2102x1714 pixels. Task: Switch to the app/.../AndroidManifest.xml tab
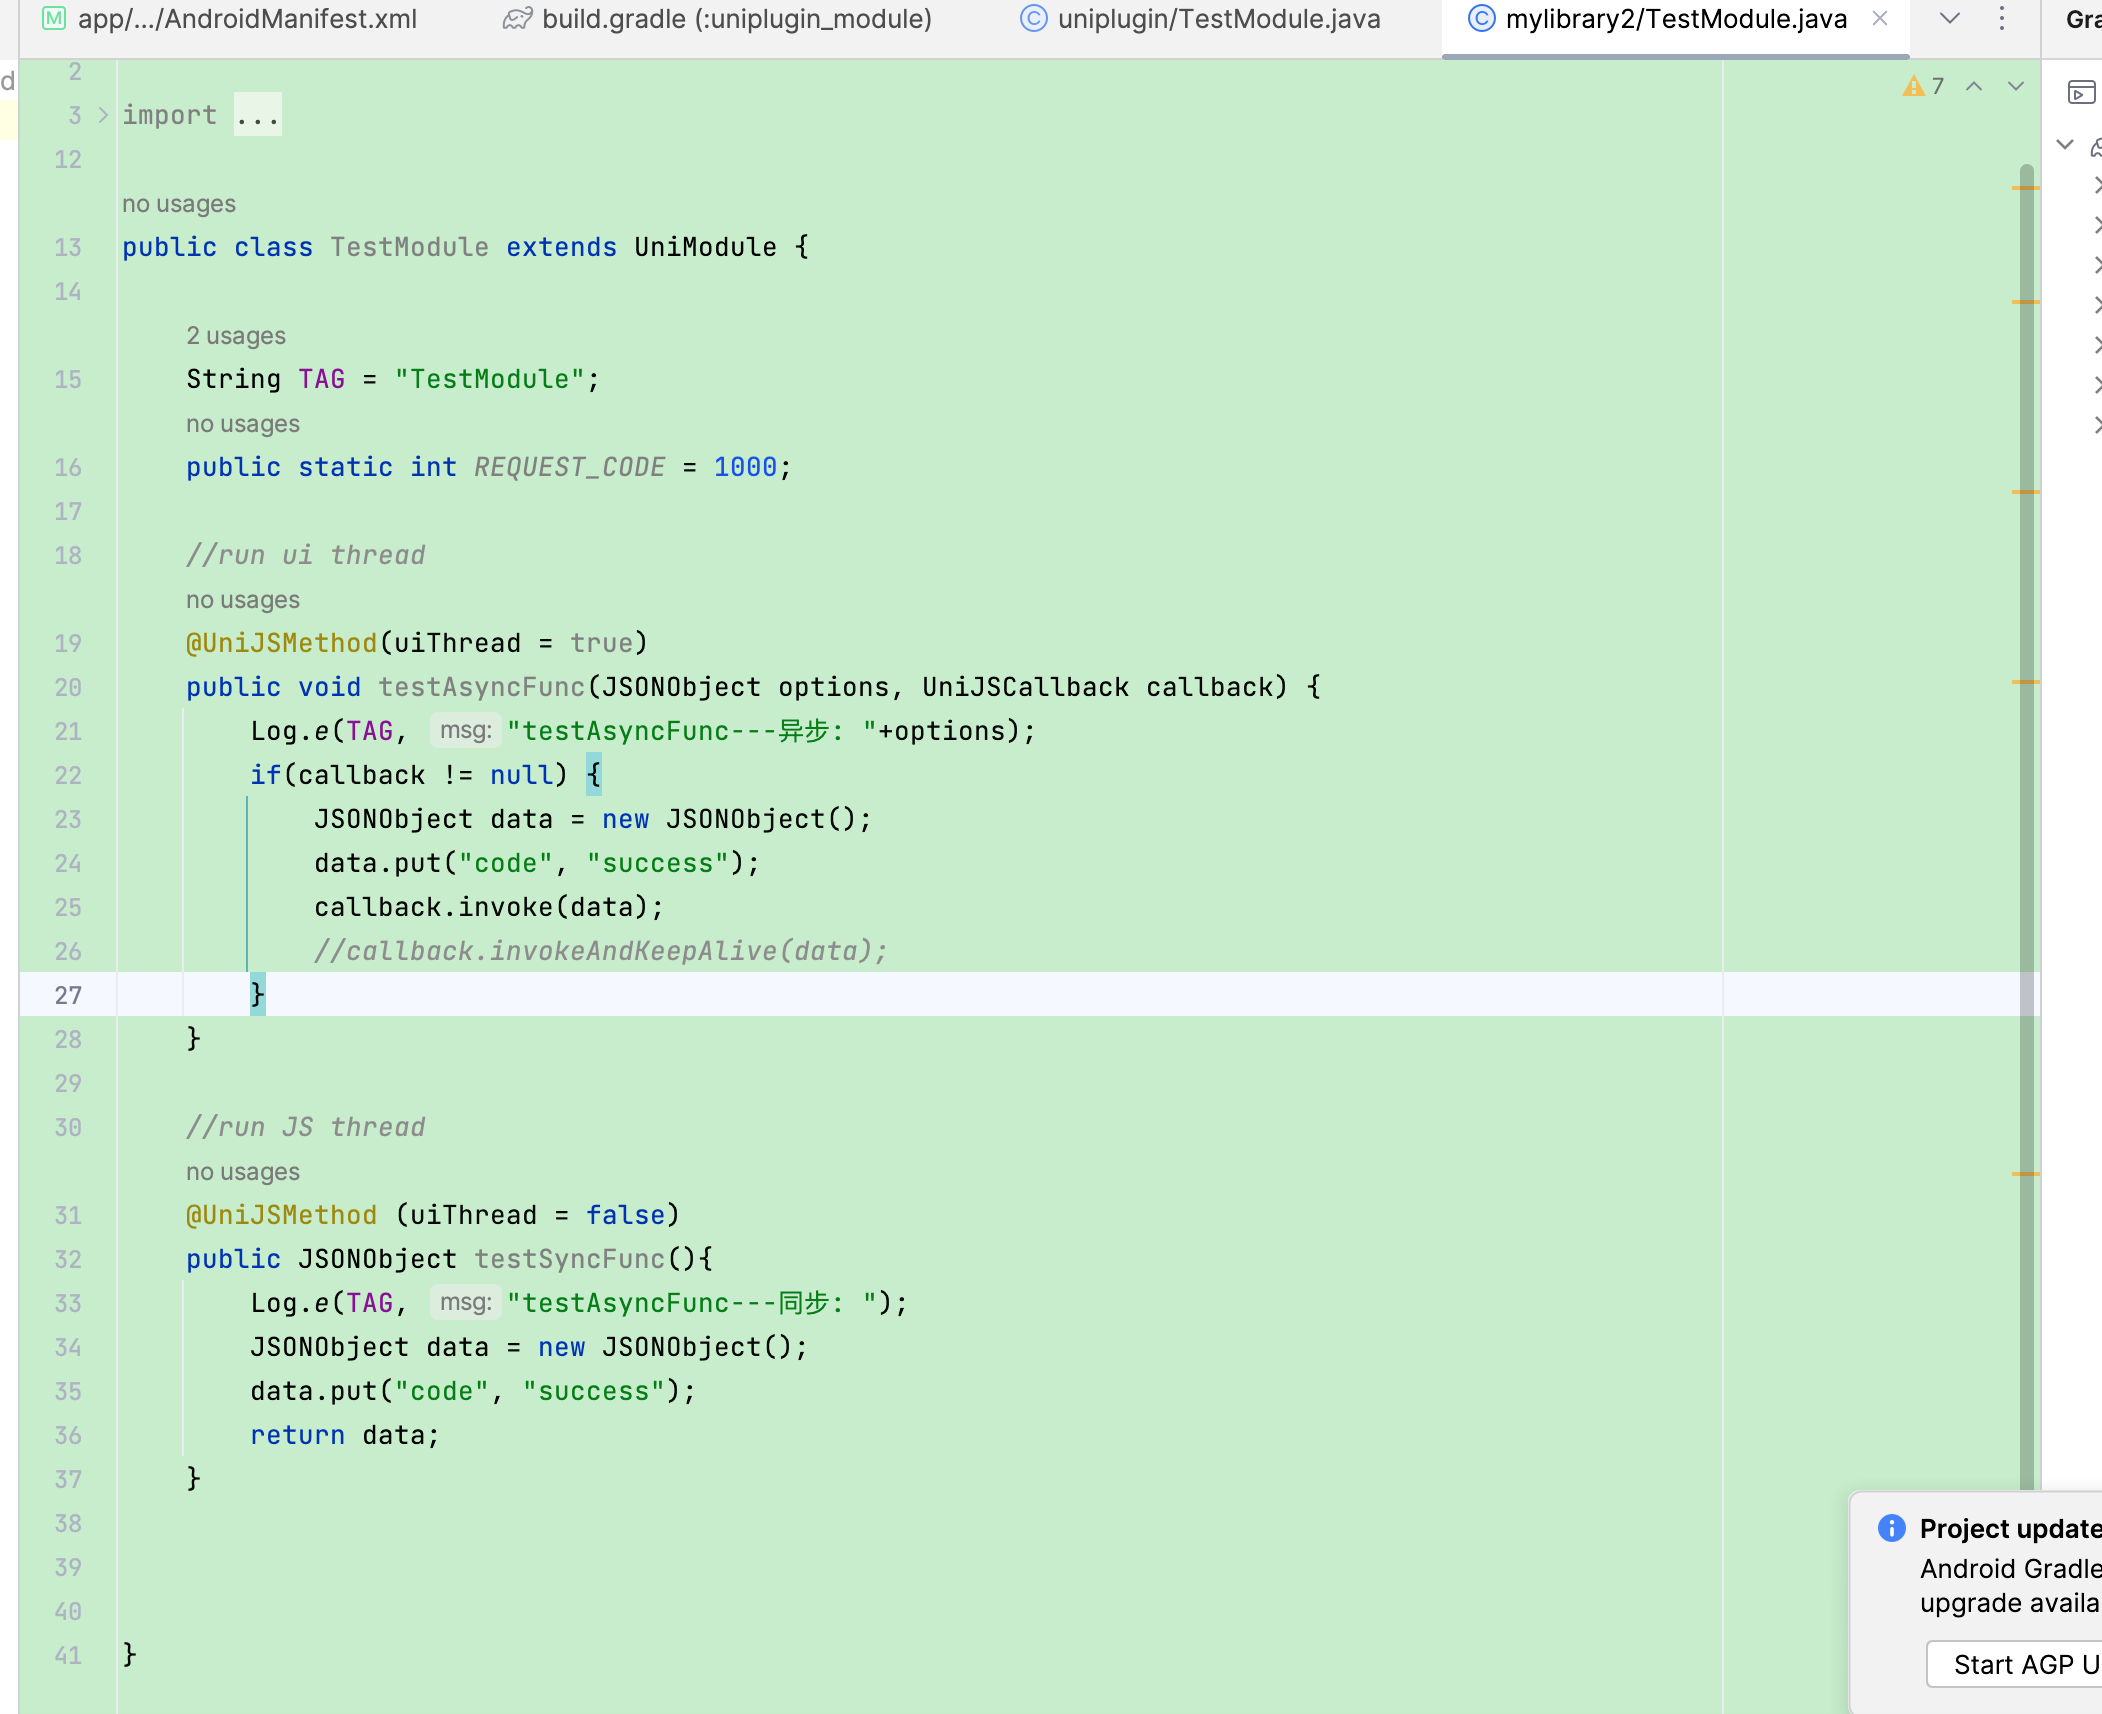(246, 19)
